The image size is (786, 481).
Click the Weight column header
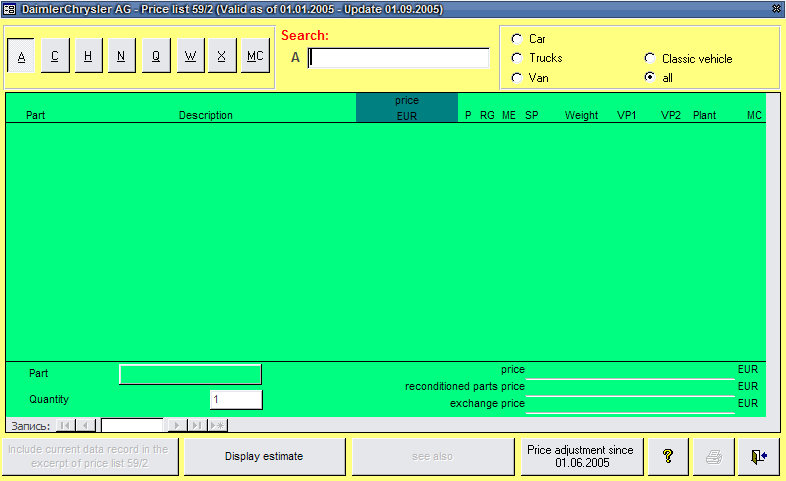(x=581, y=115)
